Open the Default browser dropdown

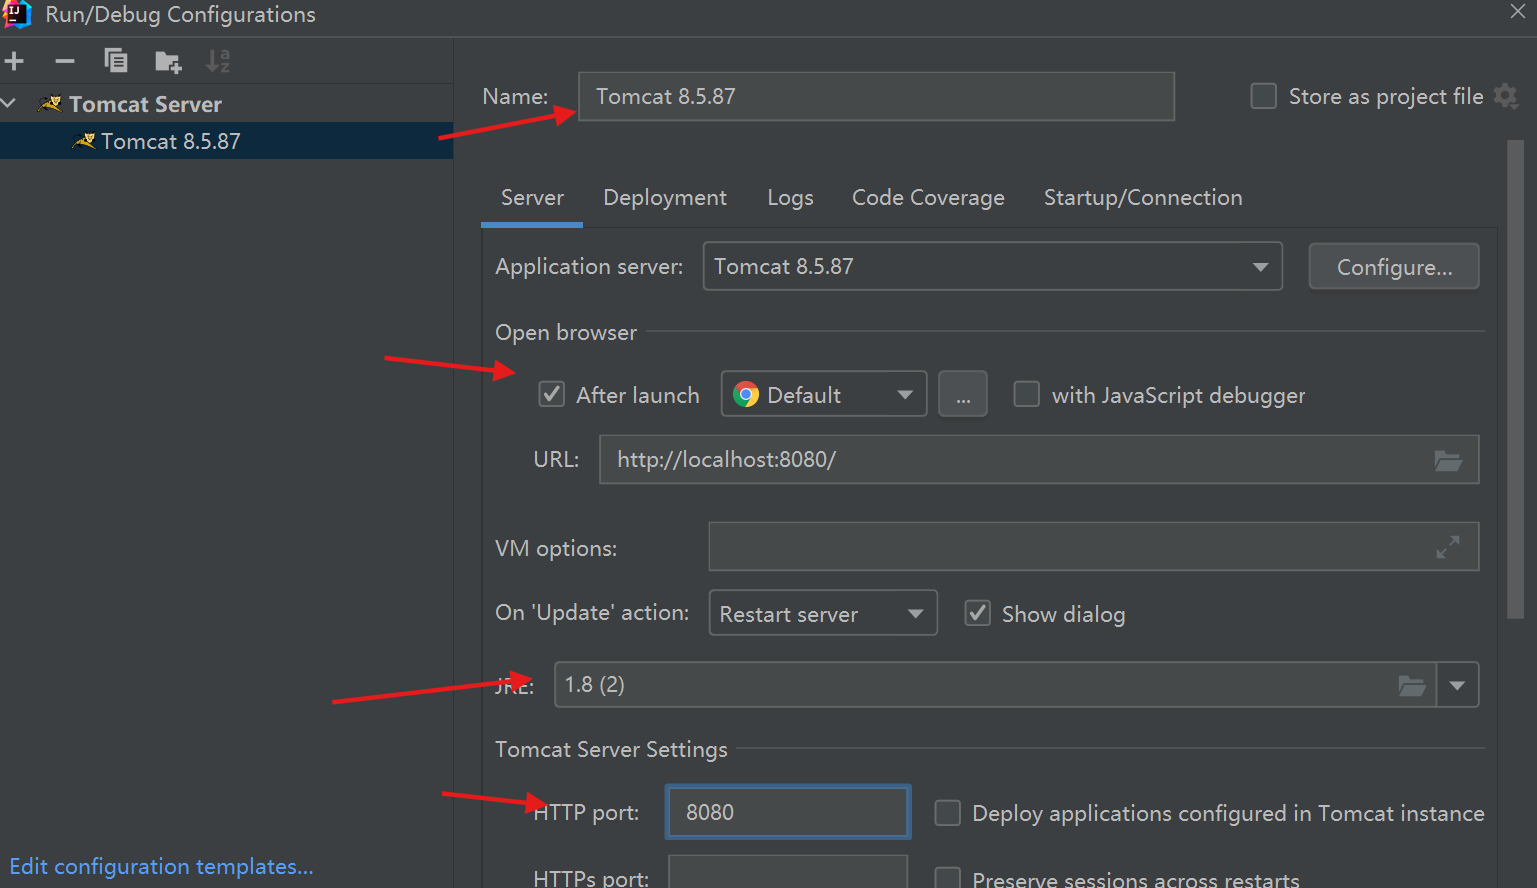pos(824,394)
